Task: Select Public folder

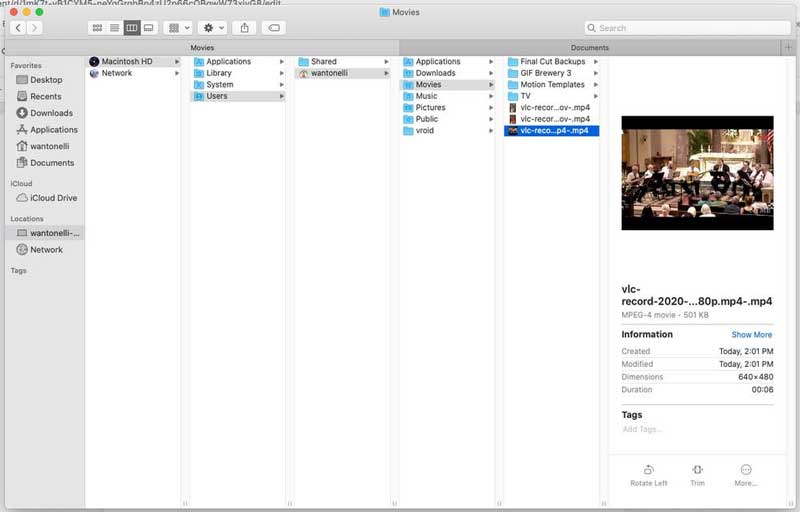Action: pos(448,119)
